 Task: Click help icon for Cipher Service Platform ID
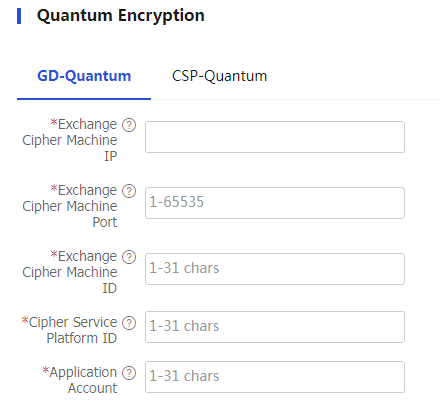129,323
